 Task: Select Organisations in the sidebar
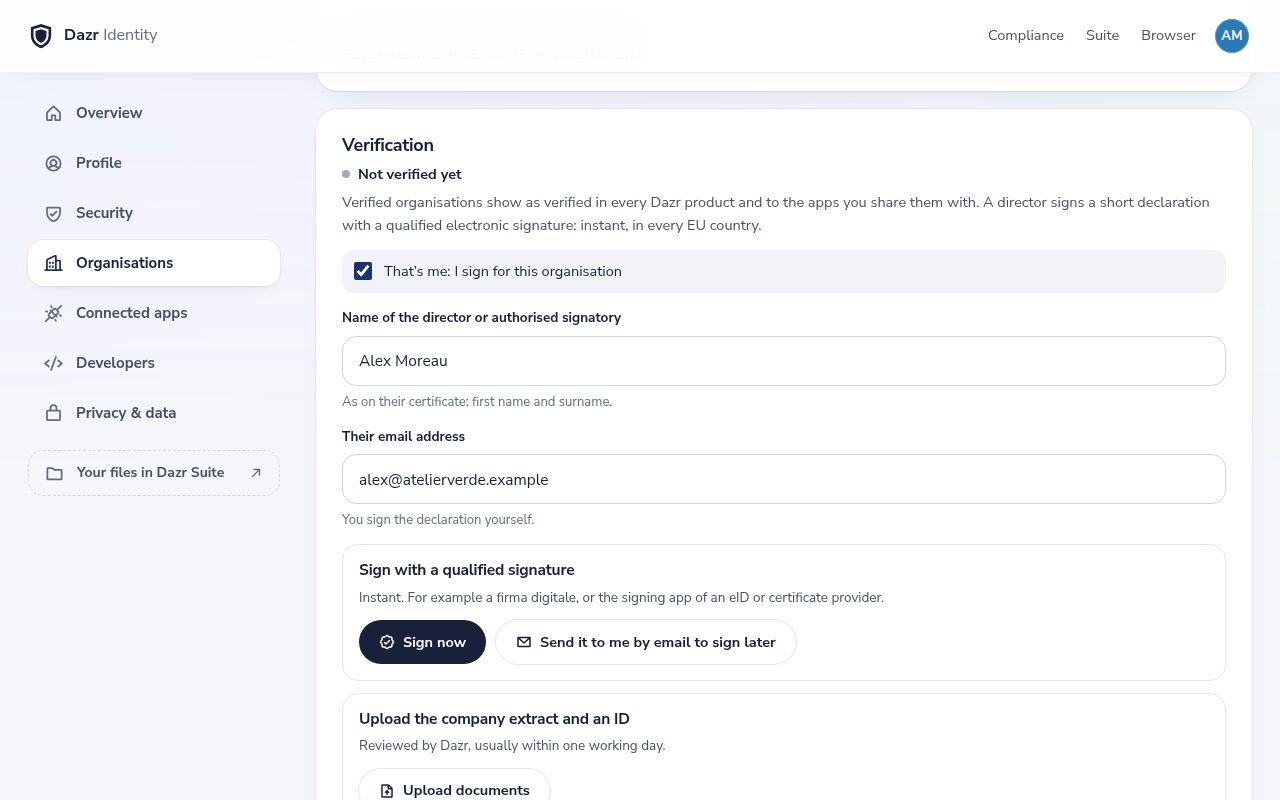pyautogui.click(x=154, y=263)
